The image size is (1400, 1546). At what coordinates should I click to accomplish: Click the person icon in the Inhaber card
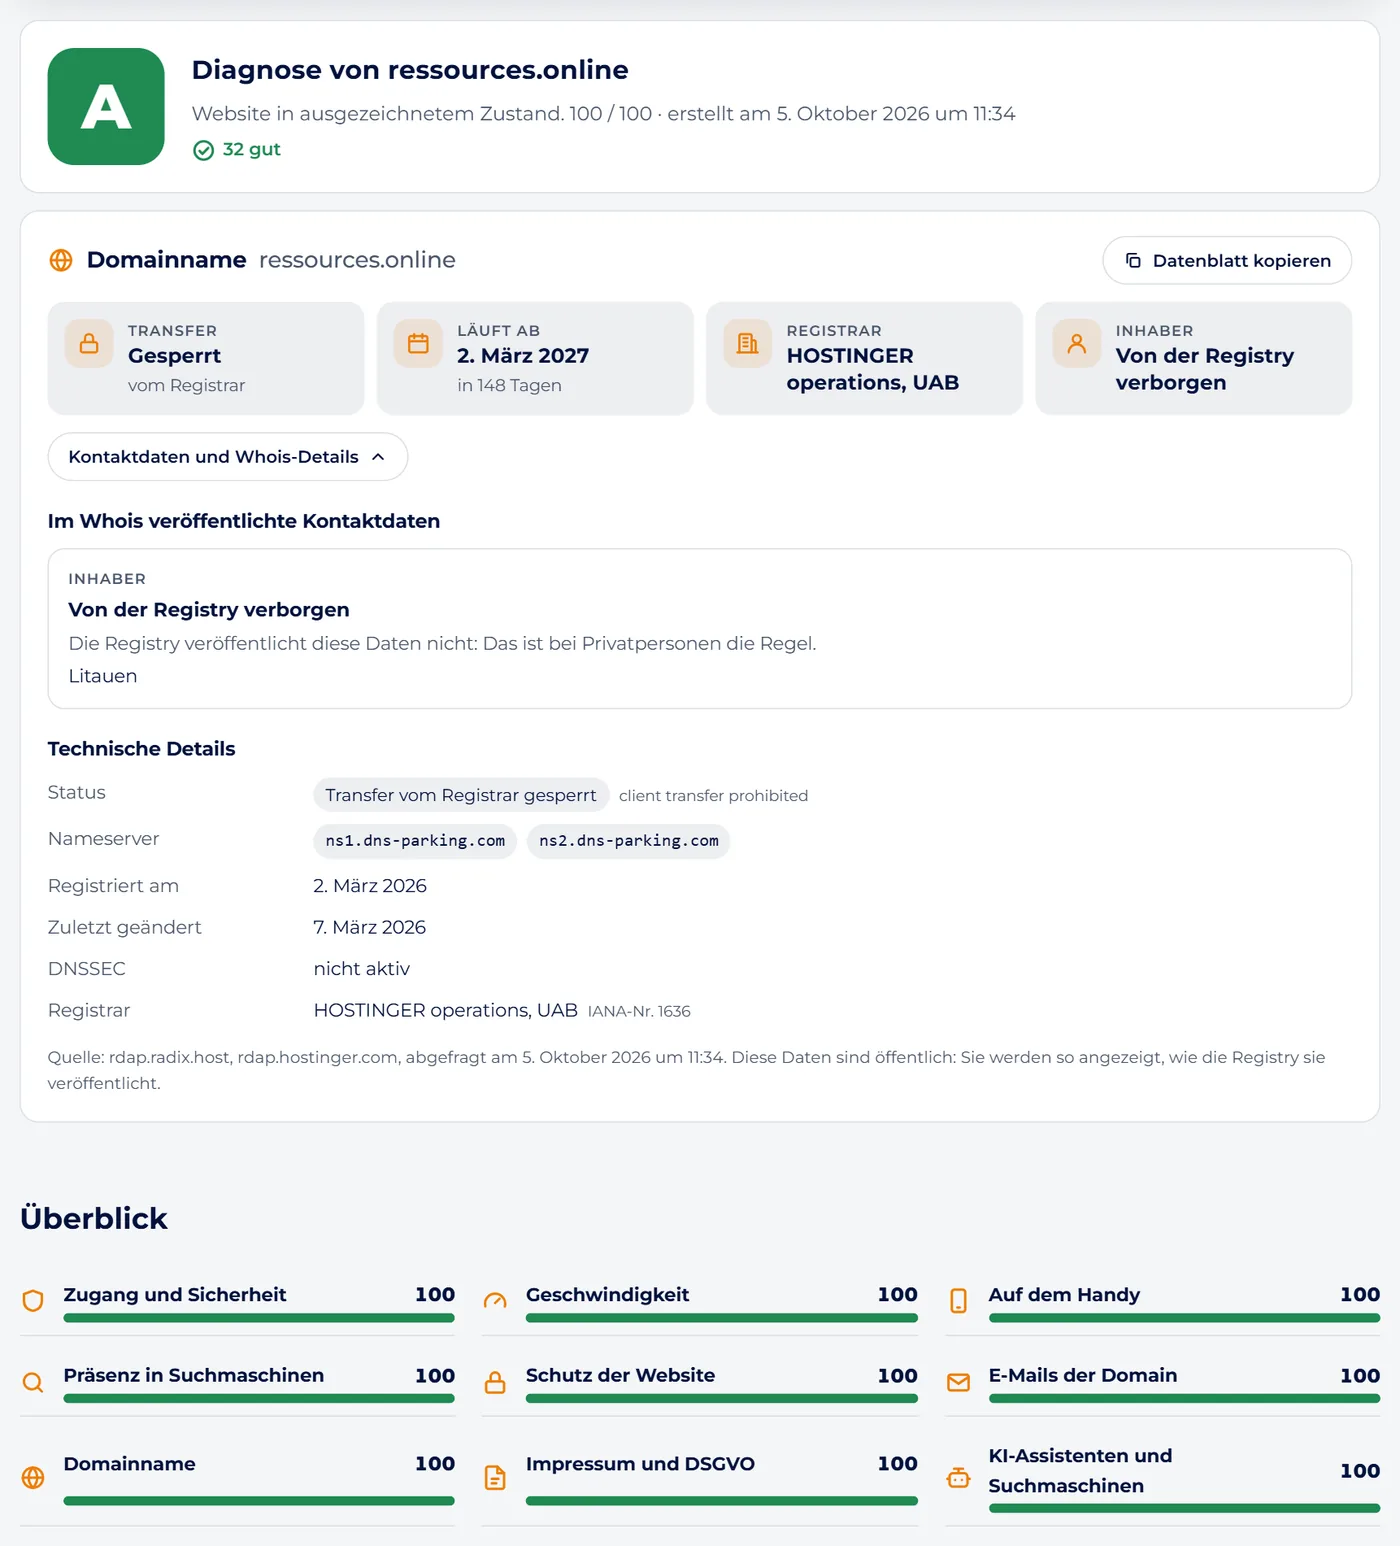(1076, 343)
